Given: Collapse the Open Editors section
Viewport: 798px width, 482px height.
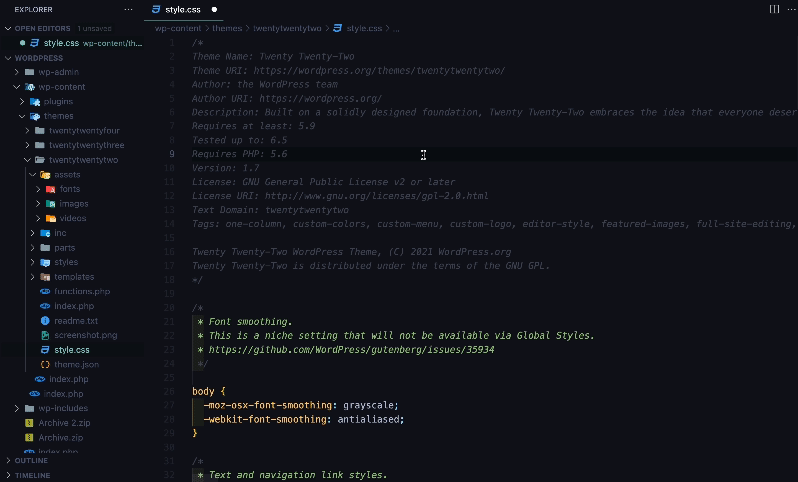Looking at the screenshot, I should [x=8, y=29].
